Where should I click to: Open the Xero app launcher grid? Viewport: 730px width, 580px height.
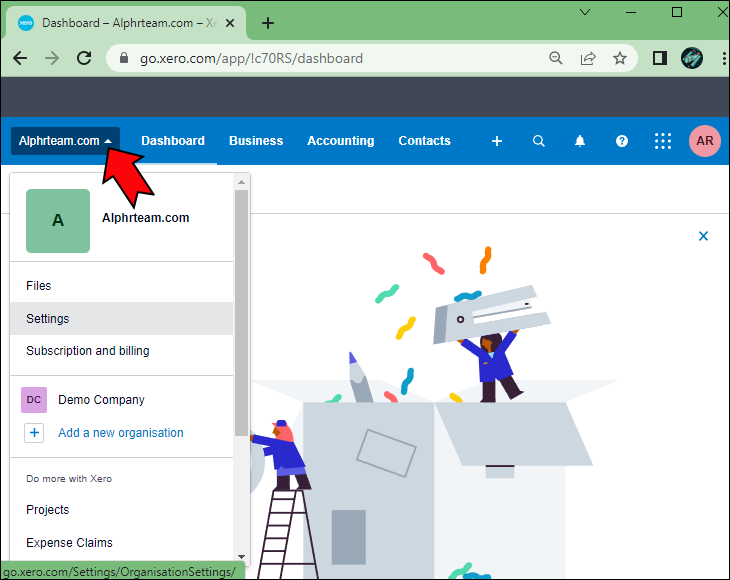coord(663,141)
